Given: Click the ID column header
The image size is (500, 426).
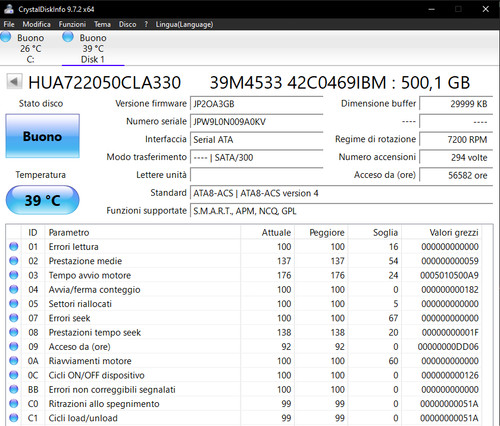Looking at the screenshot, I should click(x=33, y=232).
